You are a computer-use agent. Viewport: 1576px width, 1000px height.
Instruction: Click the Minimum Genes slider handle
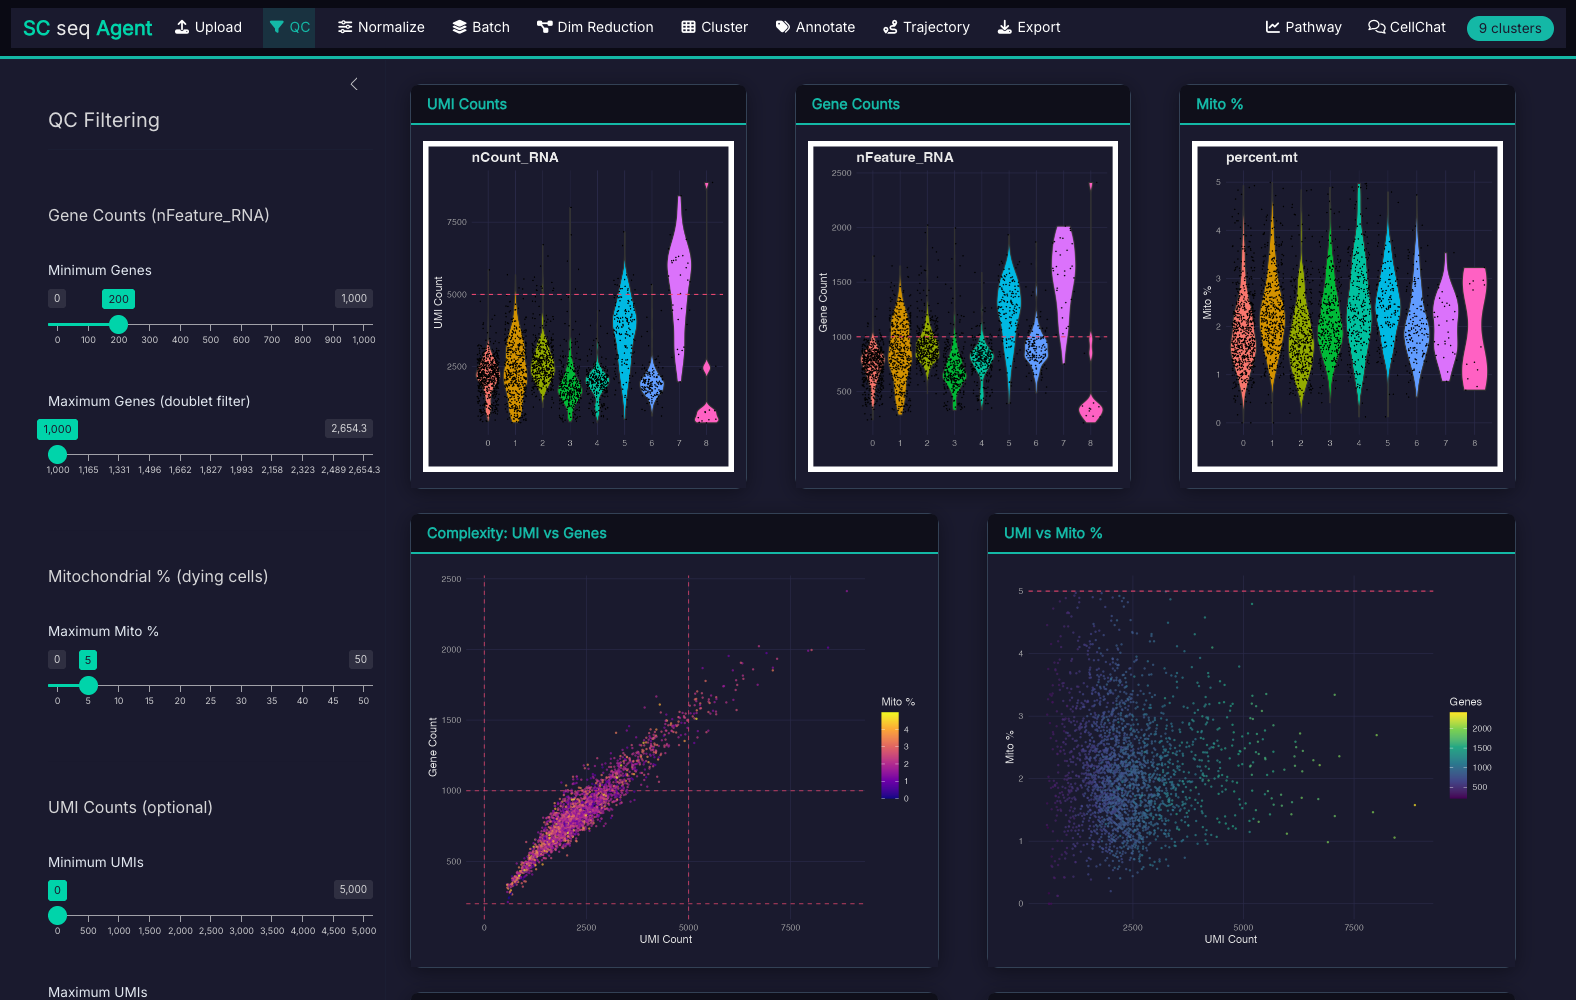click(119, 324)
